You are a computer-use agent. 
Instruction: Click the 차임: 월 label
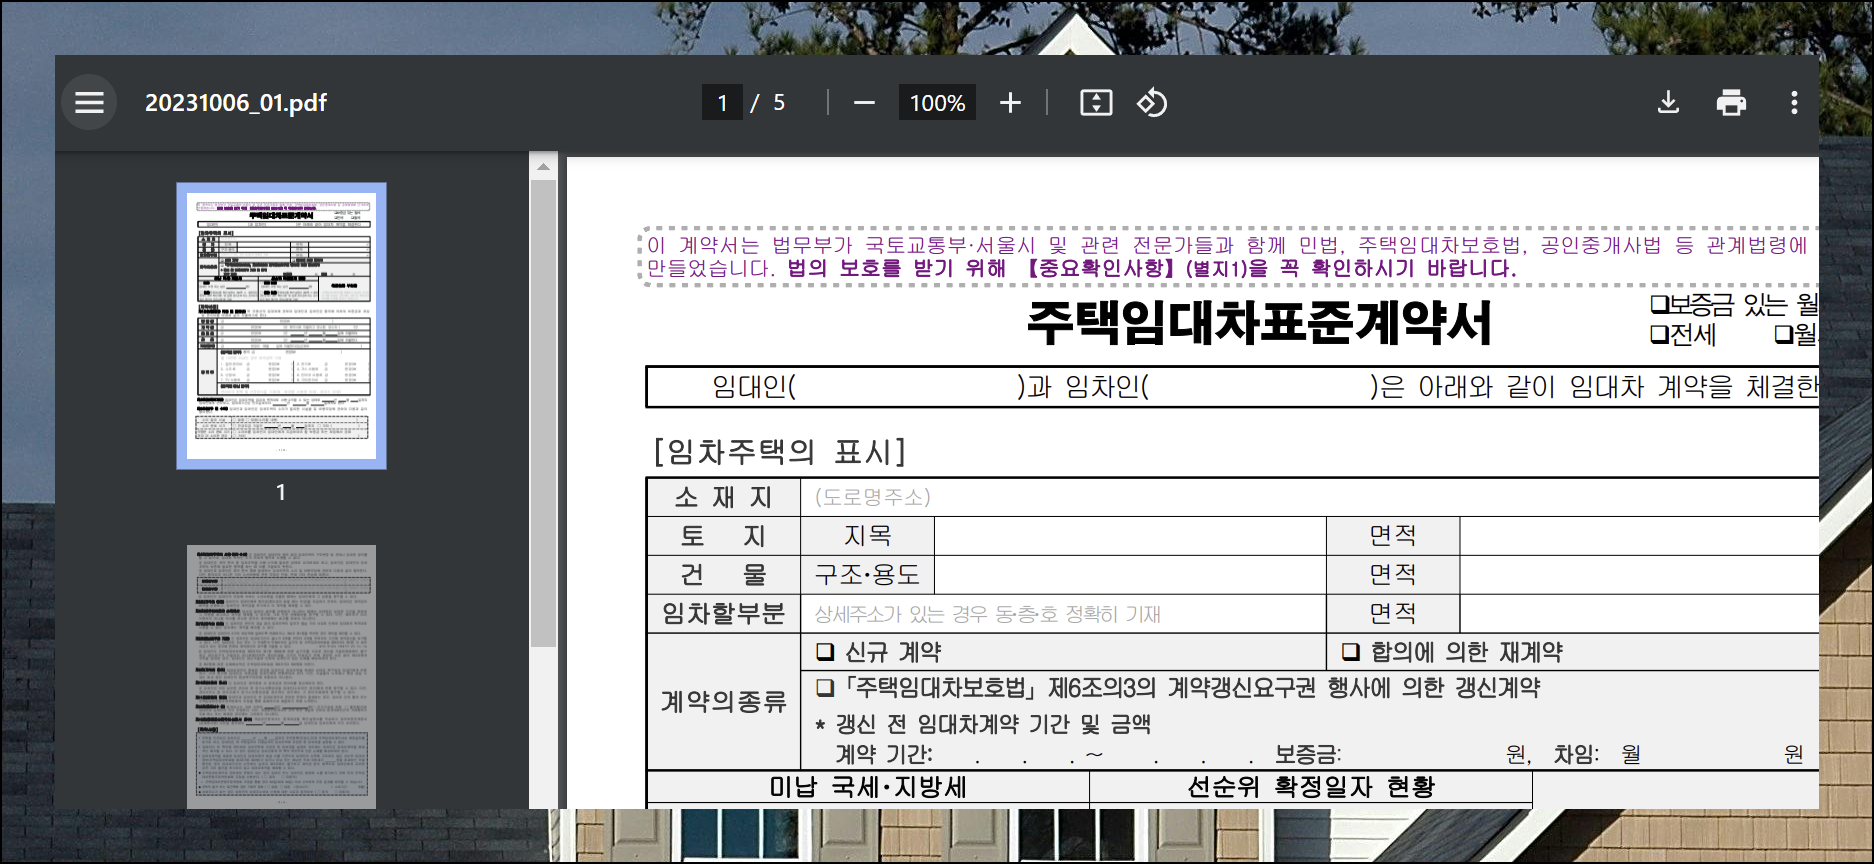point(1597,755)
